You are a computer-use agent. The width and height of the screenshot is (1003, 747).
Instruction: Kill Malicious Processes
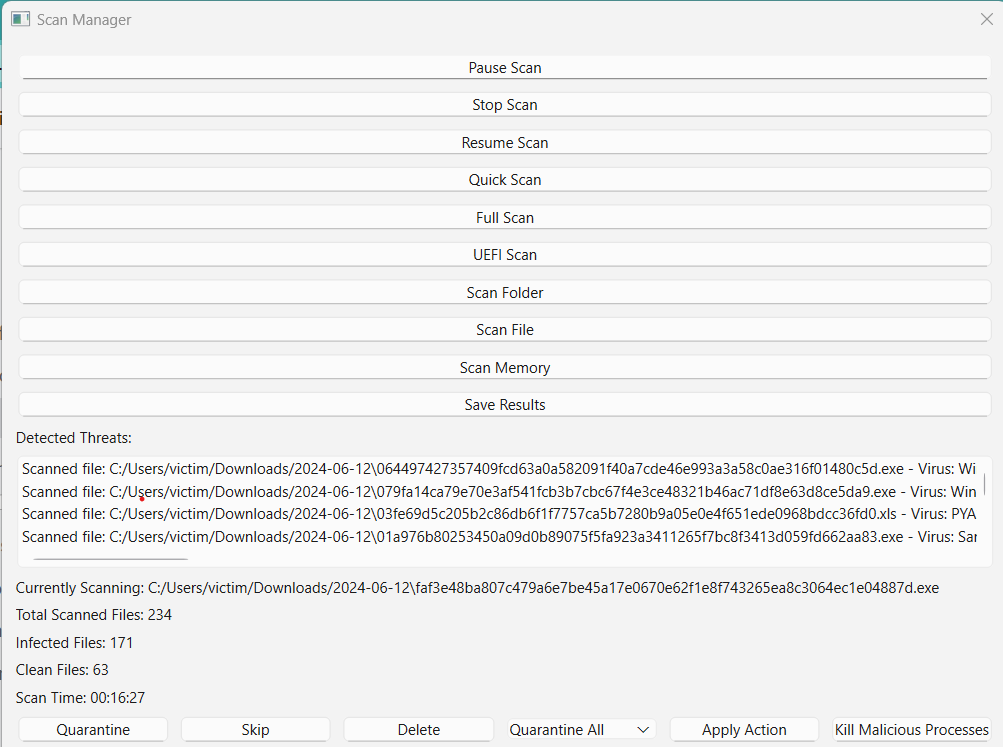(x=911, y=729)
